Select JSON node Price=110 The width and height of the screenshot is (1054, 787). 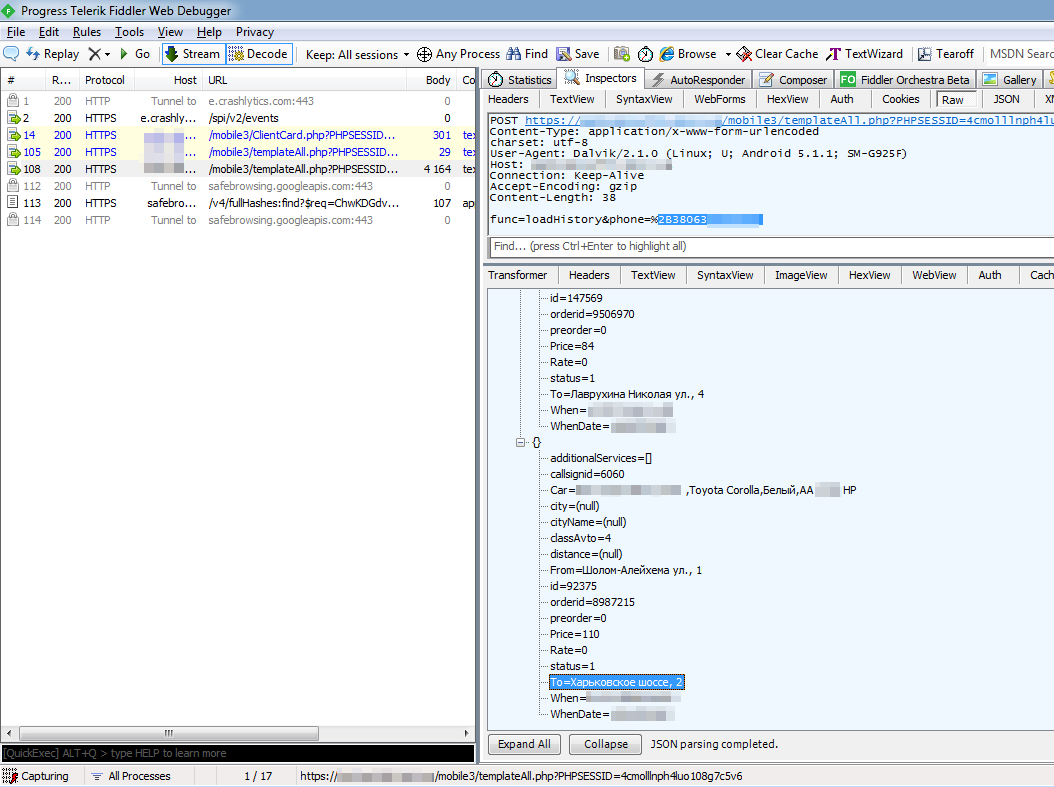pos(574,634)
